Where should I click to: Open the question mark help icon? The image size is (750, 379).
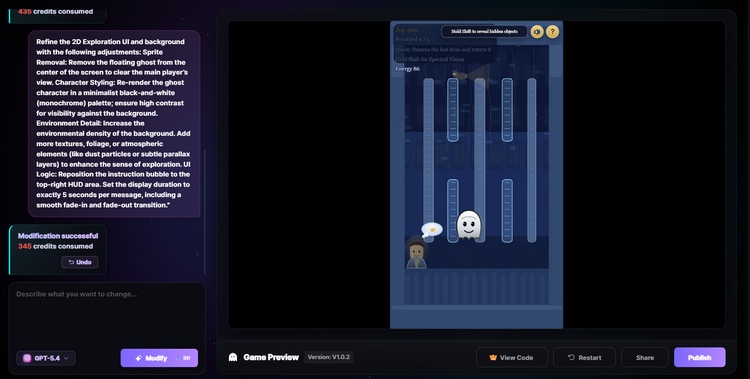552,32
